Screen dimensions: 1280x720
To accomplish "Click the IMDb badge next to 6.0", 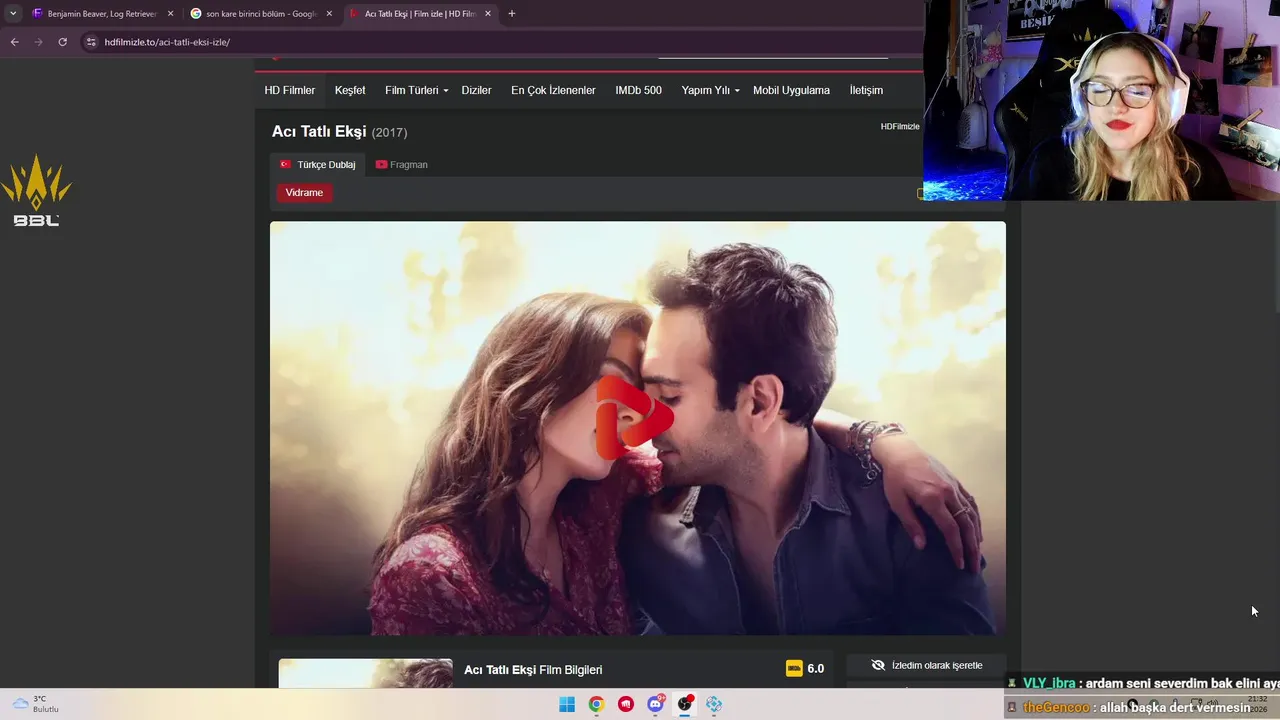I will coord(794,668).
